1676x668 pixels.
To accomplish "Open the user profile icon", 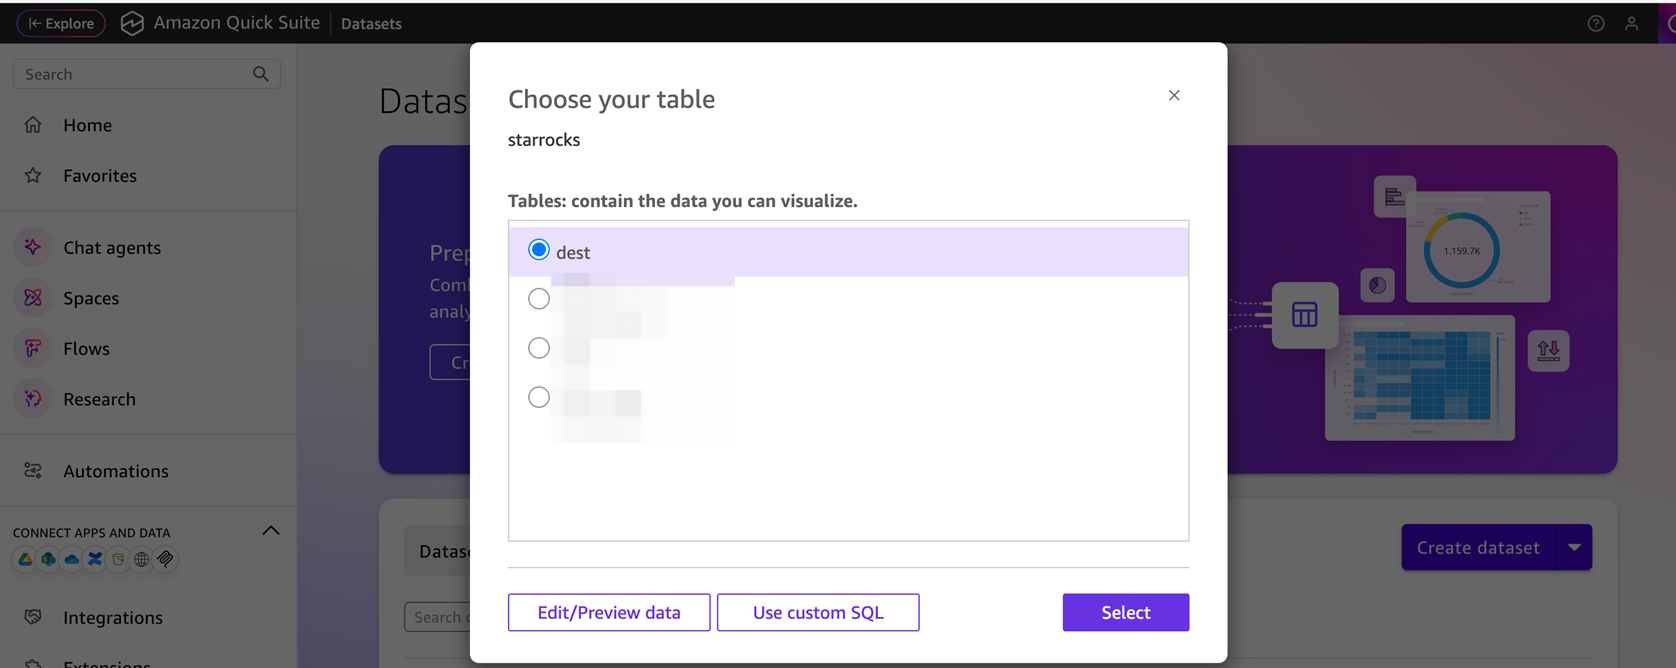I will click(1631, 23).
